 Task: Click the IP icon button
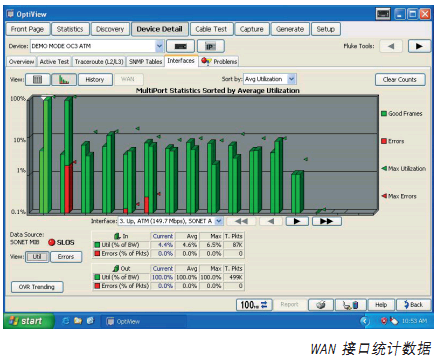pyautogui.click(x=210, y=46)
